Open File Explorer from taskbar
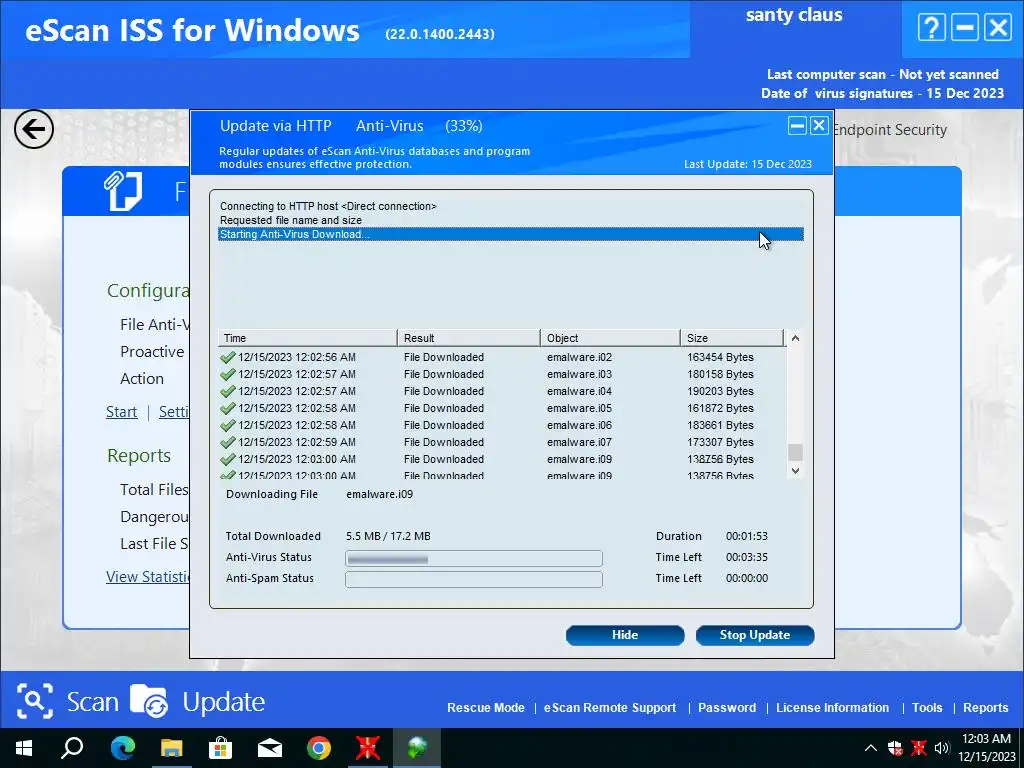 (x=171, y=748)
